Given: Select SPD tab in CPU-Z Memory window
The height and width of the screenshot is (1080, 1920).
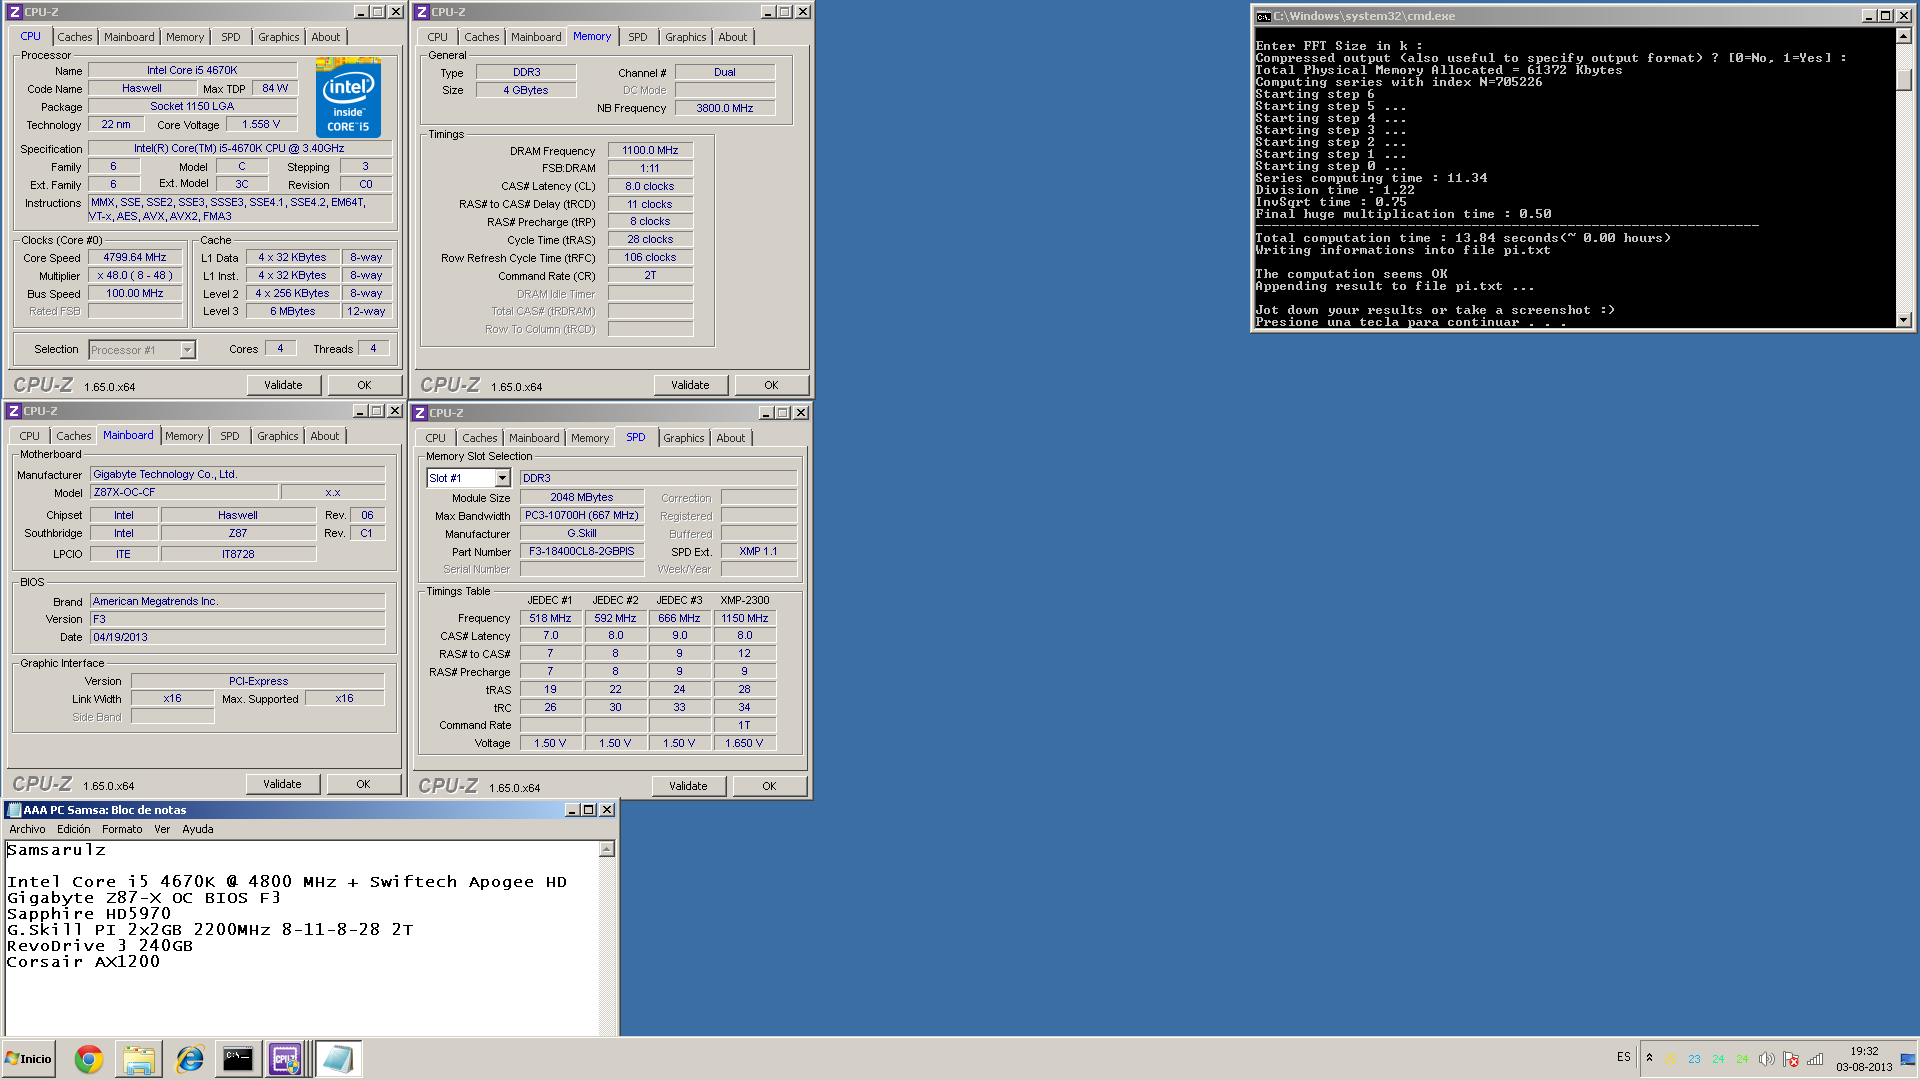Looking at the screenshot, I should click(638, 37).
